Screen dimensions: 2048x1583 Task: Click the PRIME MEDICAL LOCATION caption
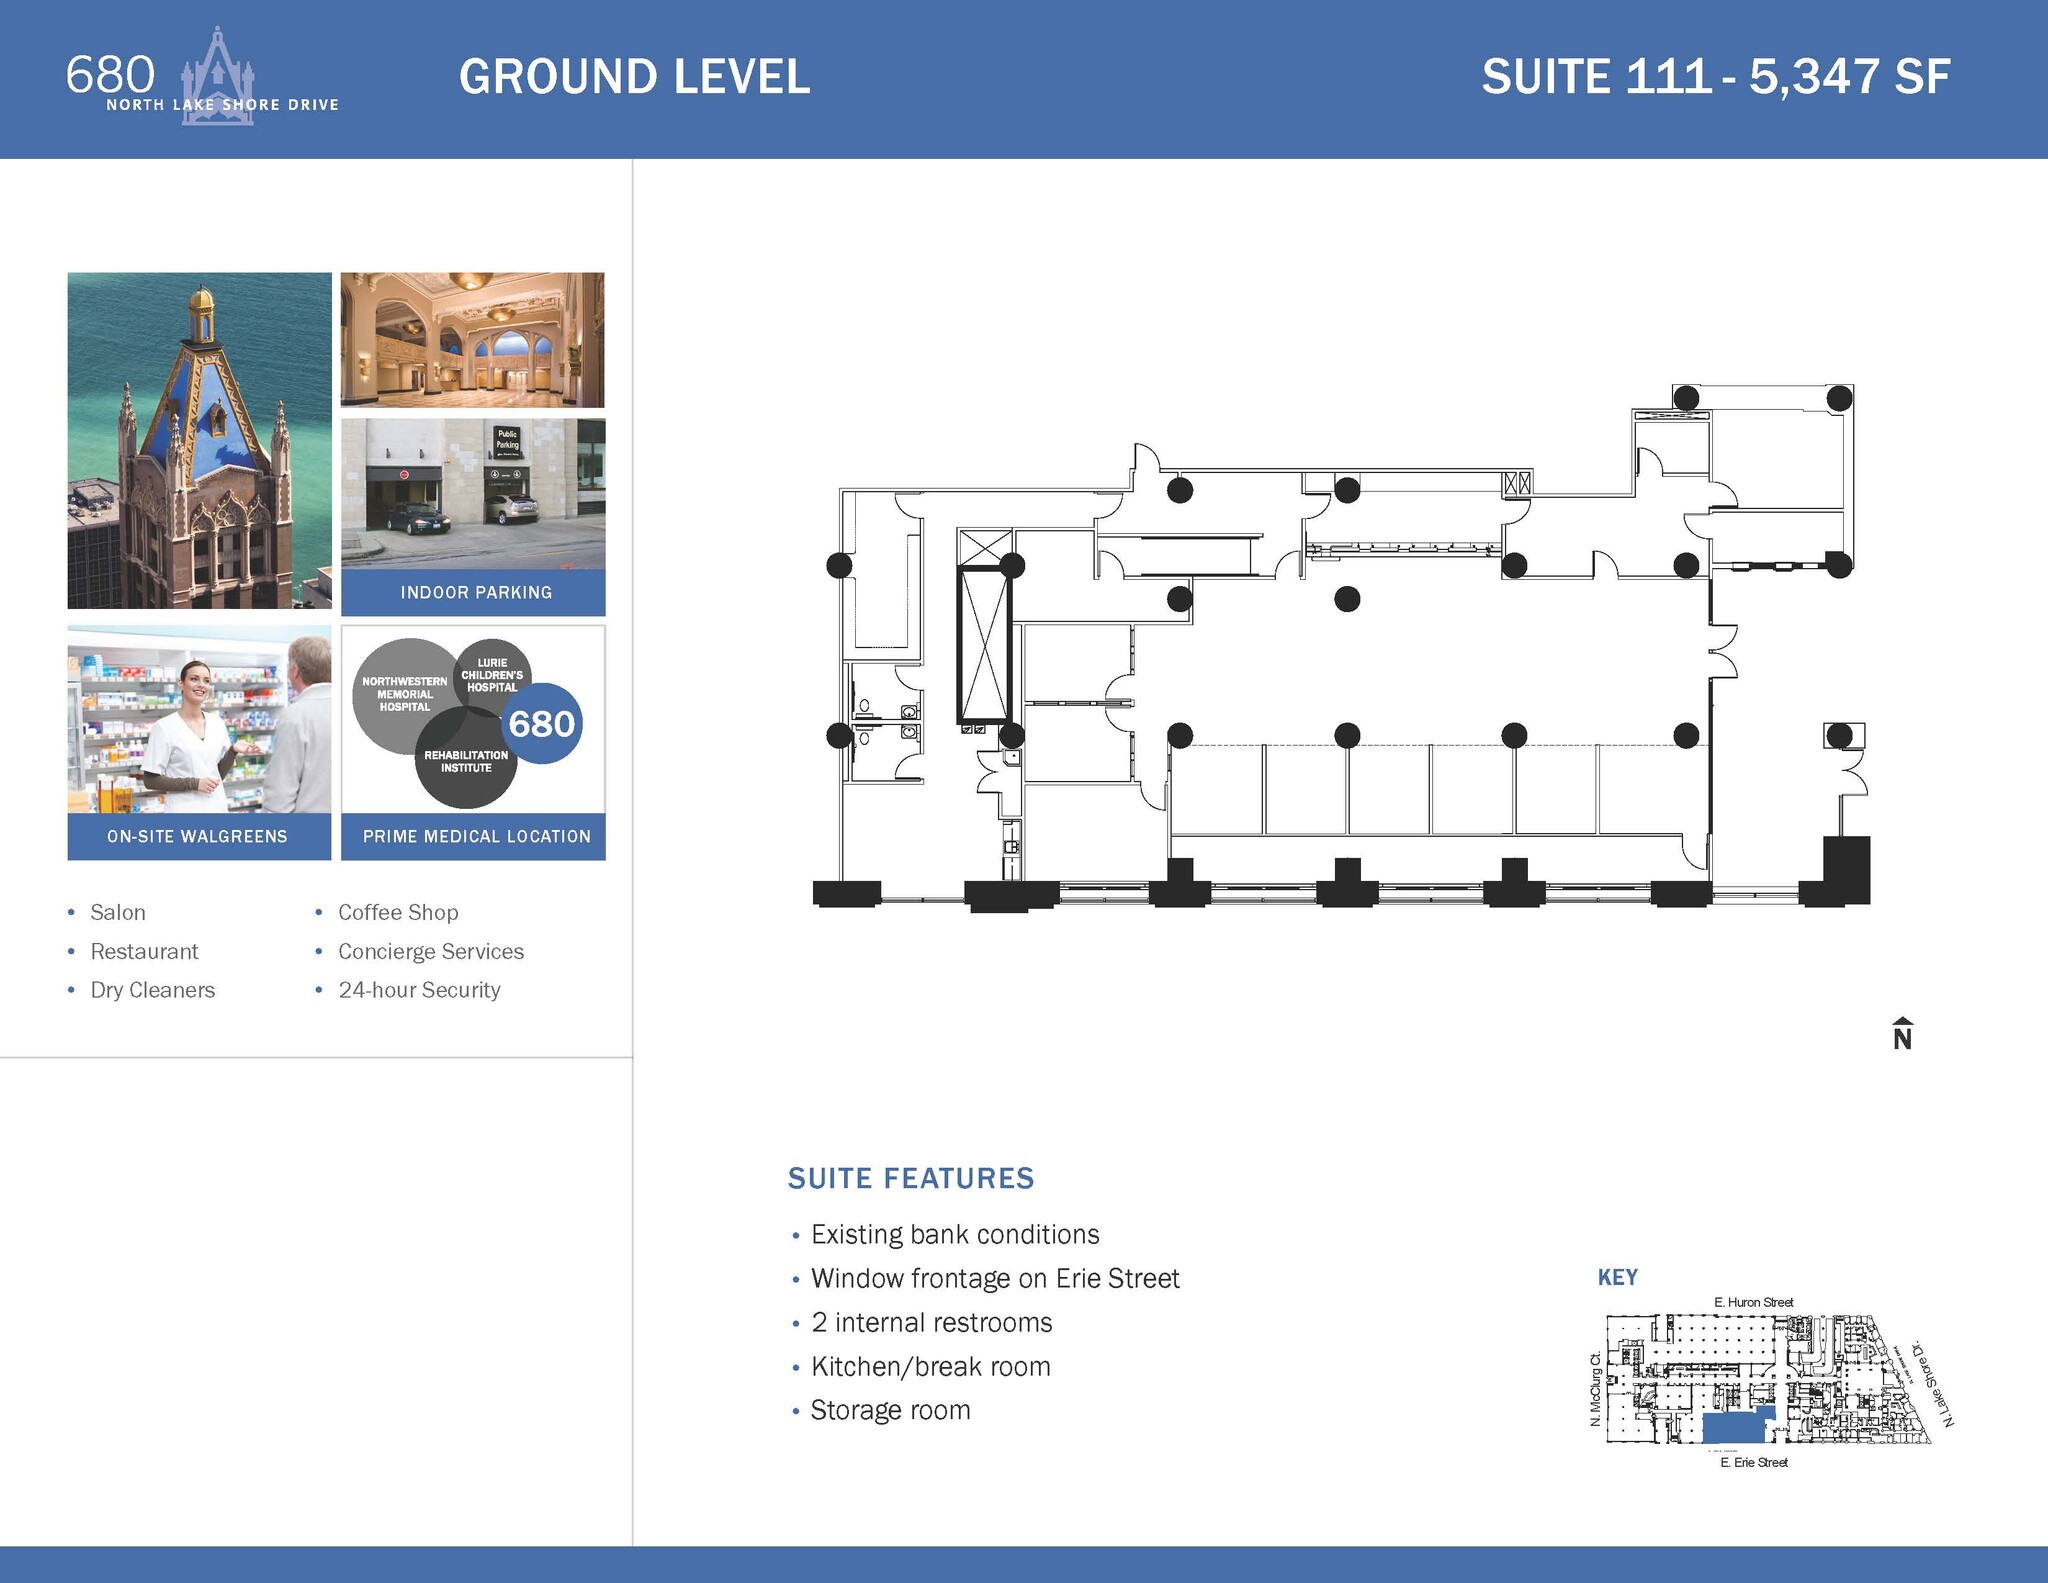pos(476,836)
